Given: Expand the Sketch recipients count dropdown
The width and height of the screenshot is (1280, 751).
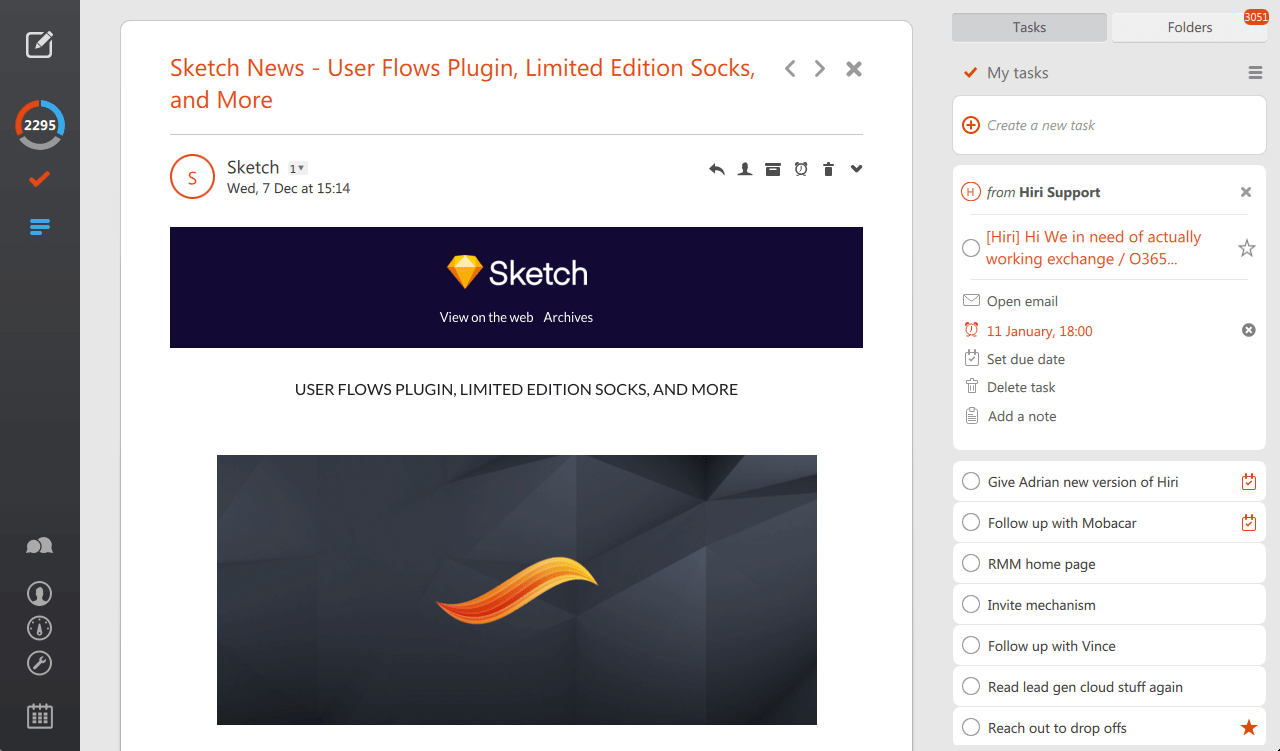Looking at the screenshot, I should tap(297, 168).
